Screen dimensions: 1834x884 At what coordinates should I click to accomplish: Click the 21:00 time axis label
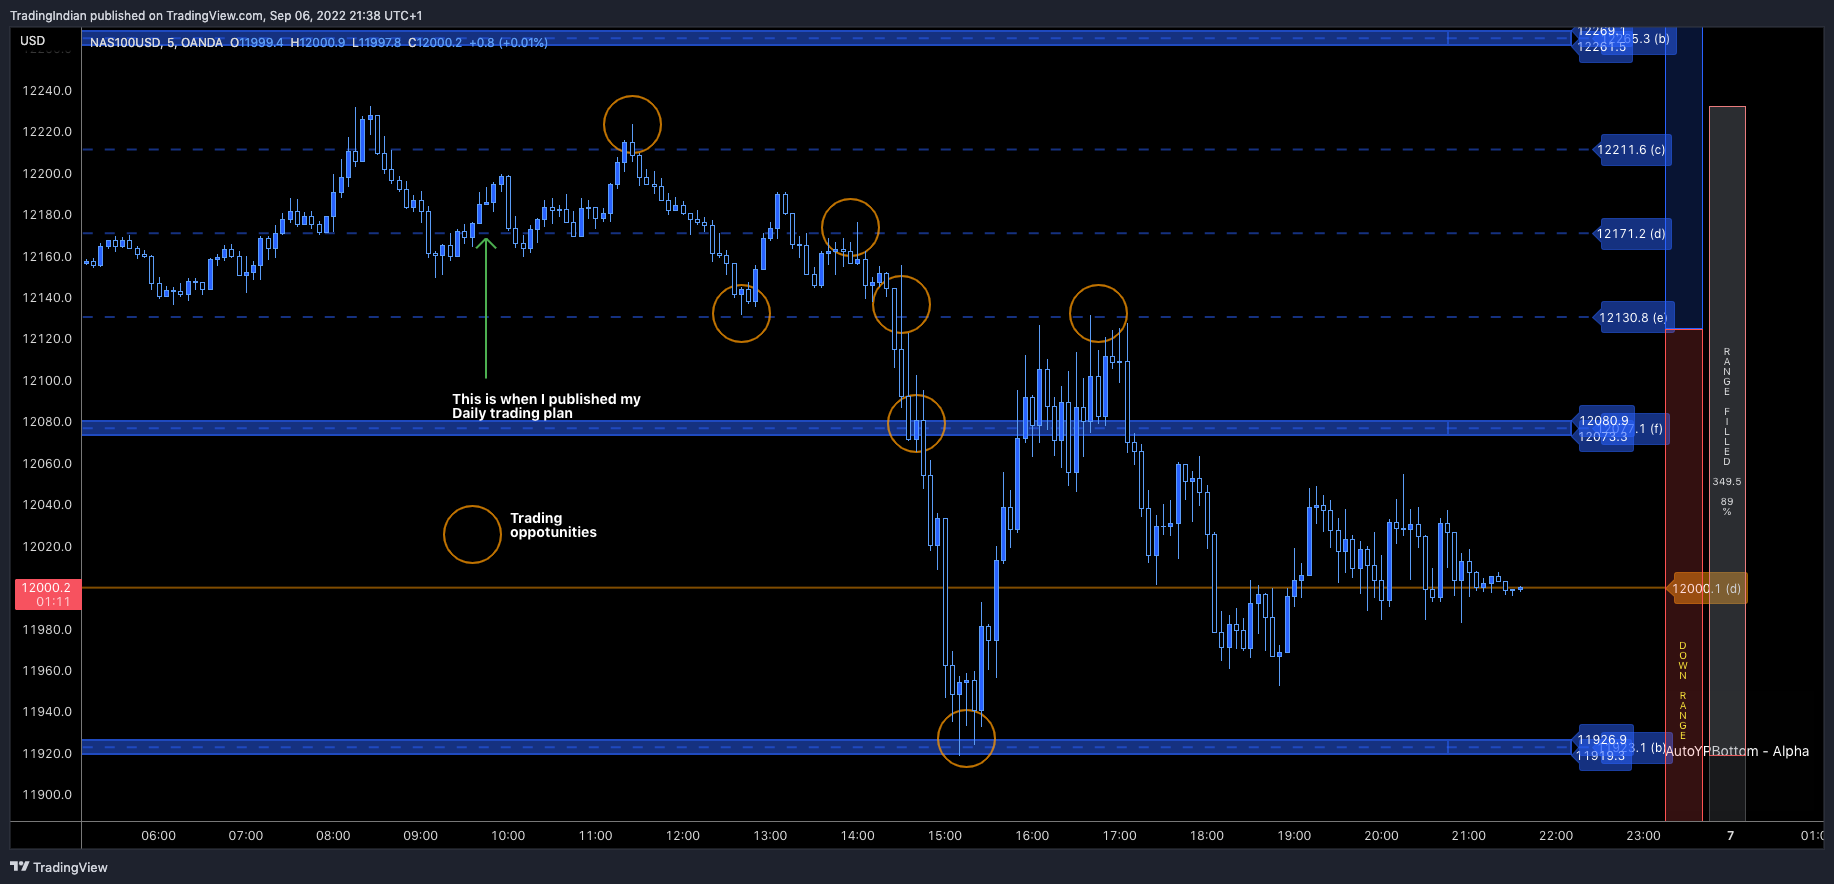point(1469,836)
